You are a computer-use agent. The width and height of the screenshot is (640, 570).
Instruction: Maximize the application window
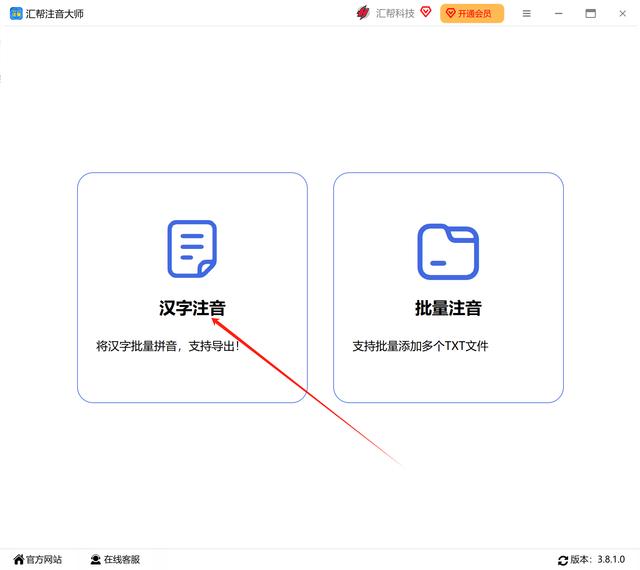590,13
